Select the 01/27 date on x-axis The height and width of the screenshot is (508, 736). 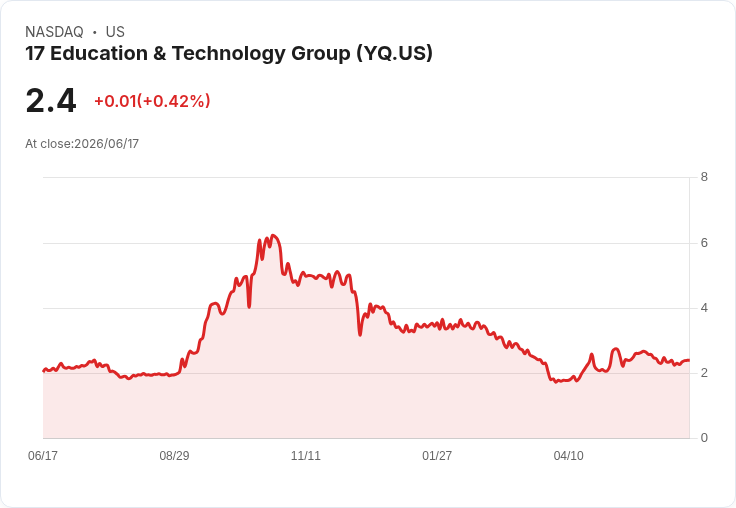tap(437, 455)
